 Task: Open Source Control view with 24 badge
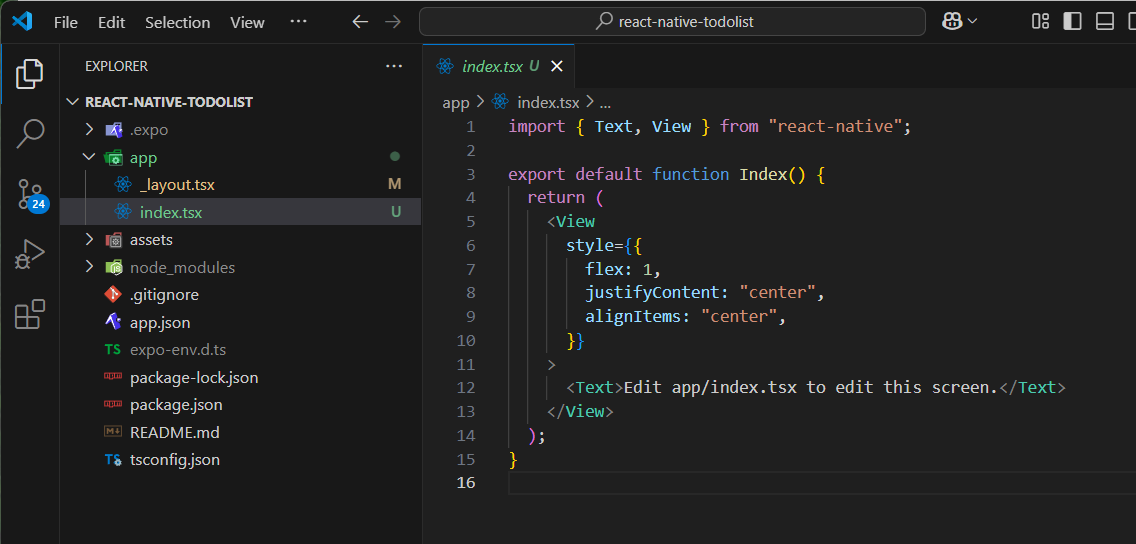(x=30, y=194)
